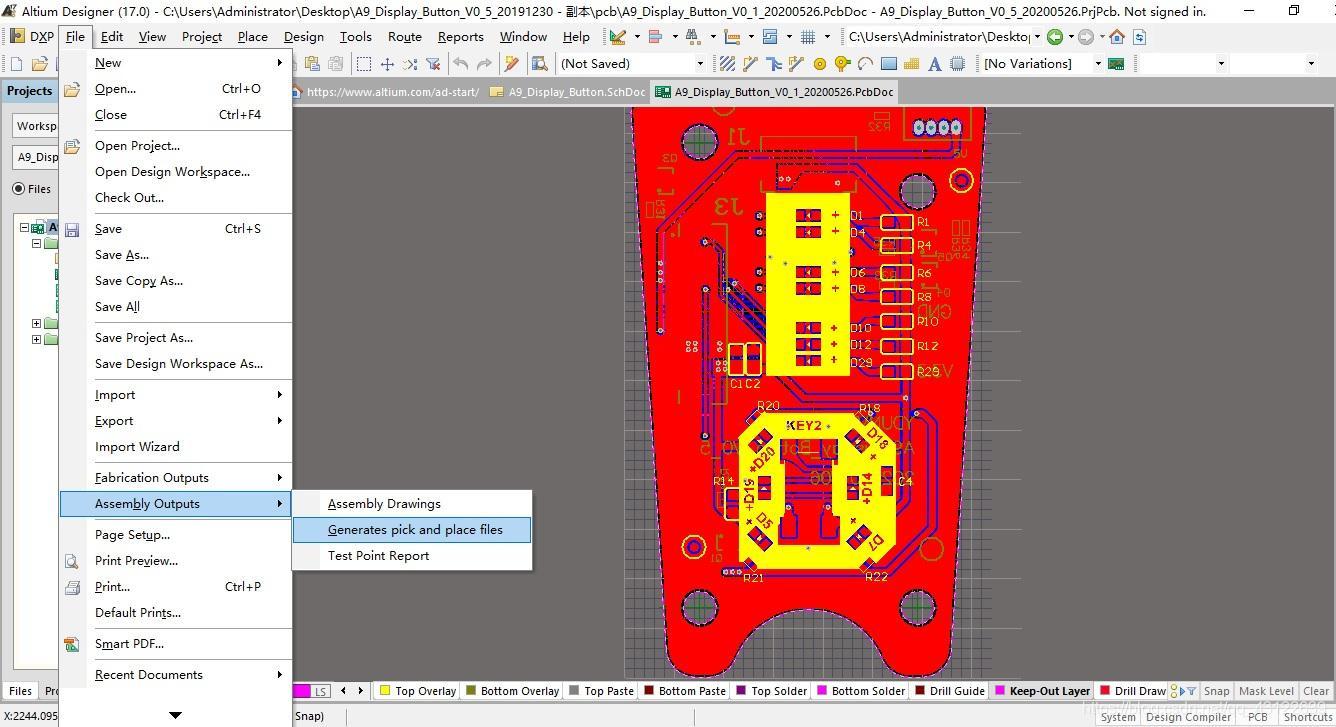Expand the New submenu
Screen dimensions: 1336x727
click(x=176, y=63)
